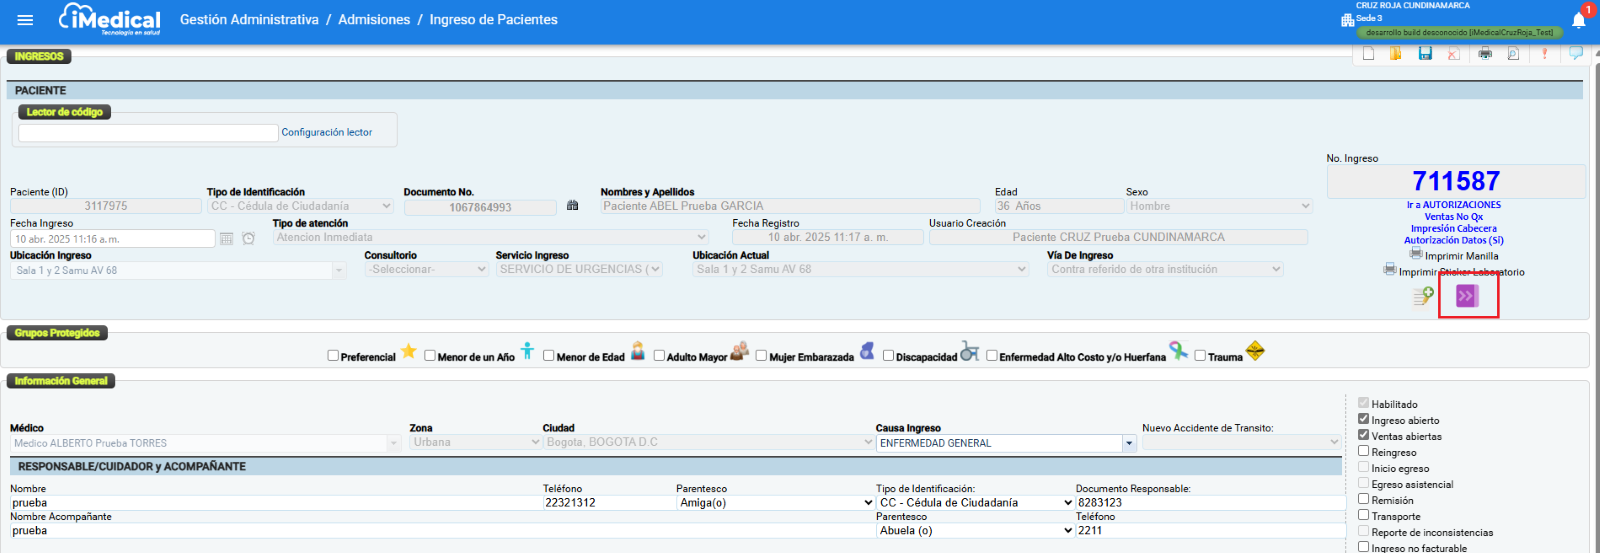Open acompañante Parentesco Abuela (o) dropdown
The width and height of the screenshot is (1600, 553).
pos(975,531)
